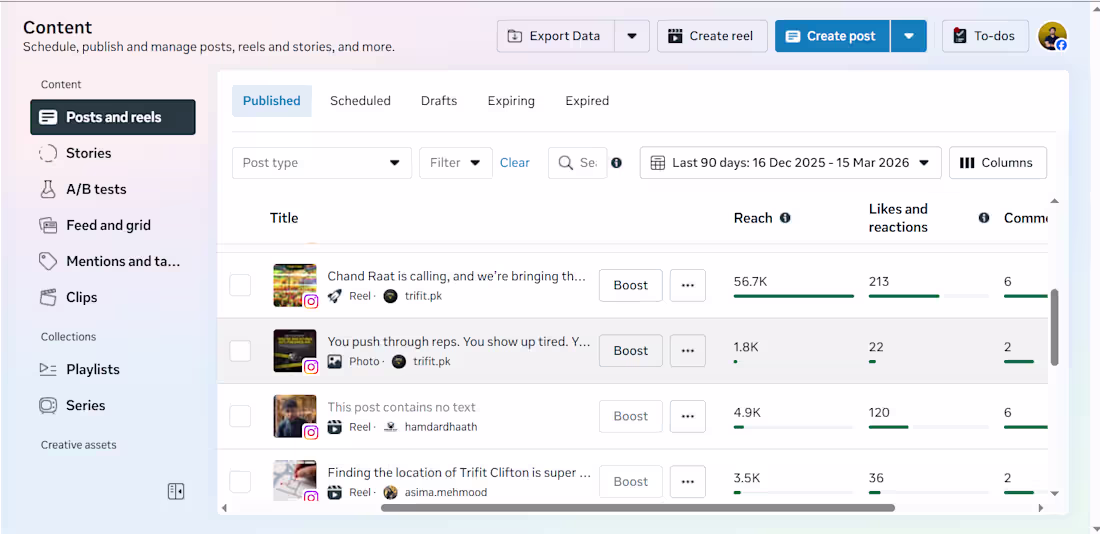Open the Last 90 days date range
Image resolution: width=1100 pixels, height=534 pixels.
[x=791, y=163]
